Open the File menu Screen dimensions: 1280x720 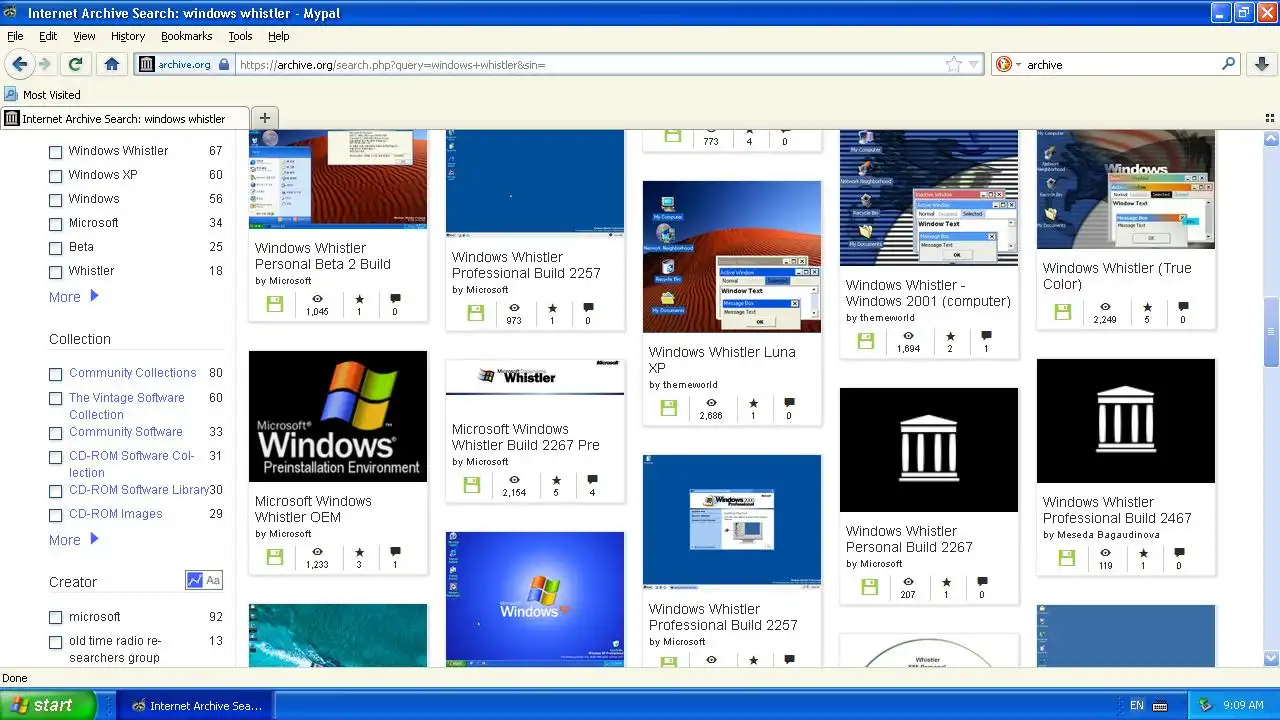[15, 36]
